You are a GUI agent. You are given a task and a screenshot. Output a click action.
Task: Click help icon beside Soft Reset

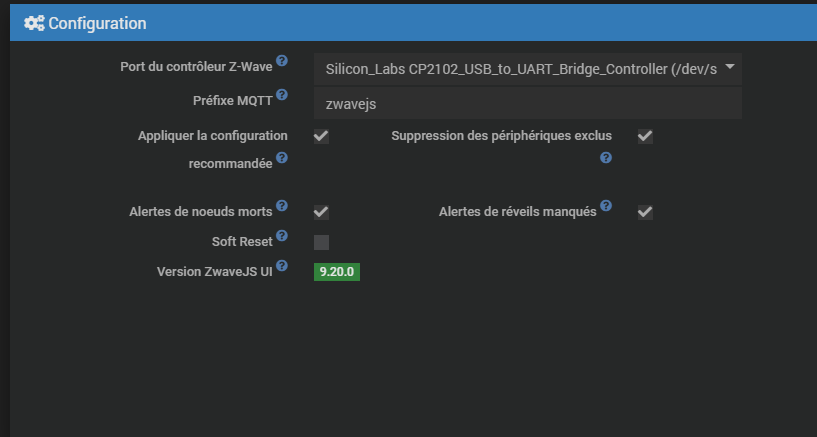coord(282,236)
